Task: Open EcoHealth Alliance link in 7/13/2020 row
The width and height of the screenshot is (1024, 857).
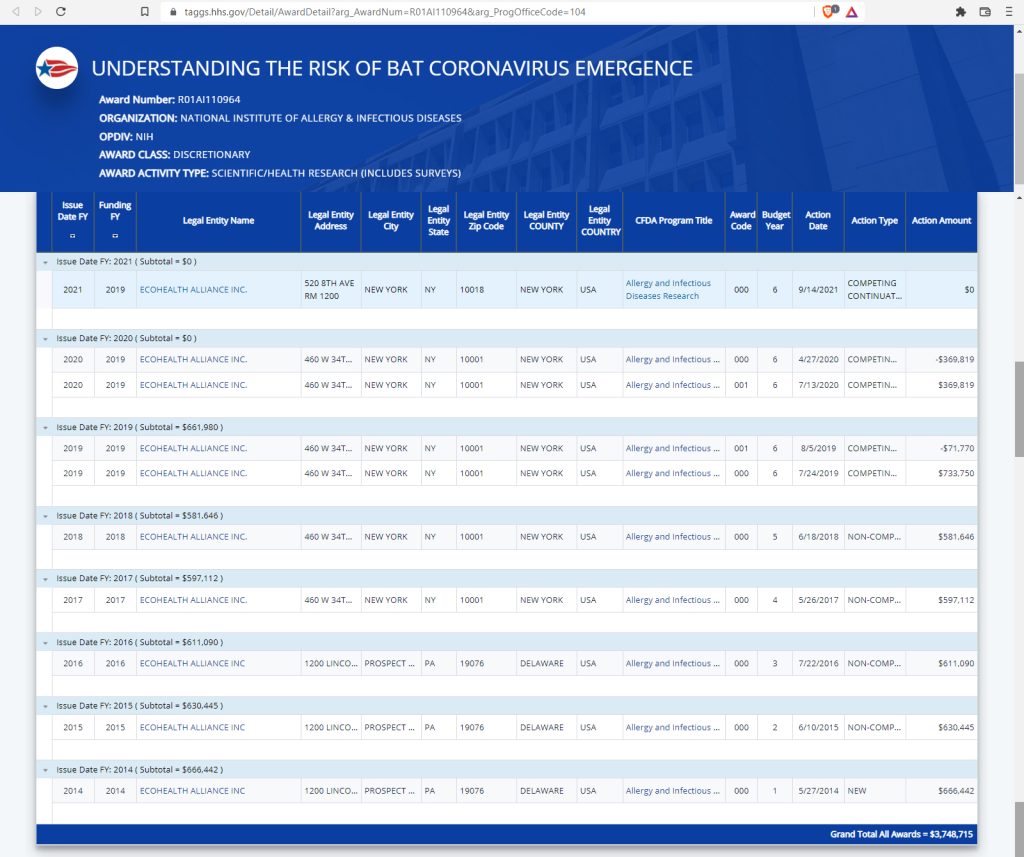Action: pos(193,385)
